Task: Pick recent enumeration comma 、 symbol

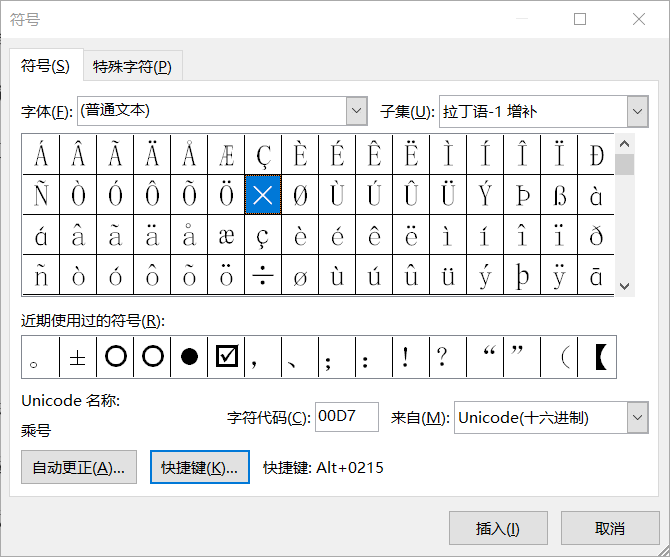Action: click(x=300, y=357)
